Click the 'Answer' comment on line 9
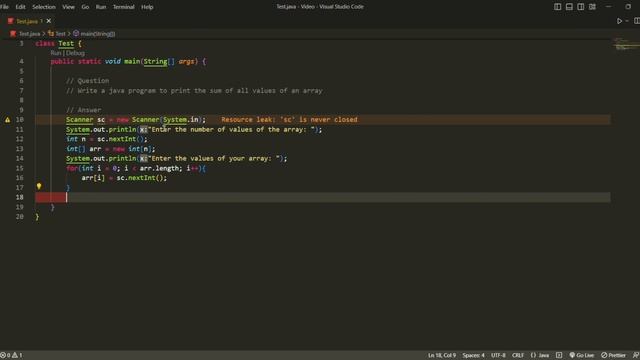 [83, 110]
